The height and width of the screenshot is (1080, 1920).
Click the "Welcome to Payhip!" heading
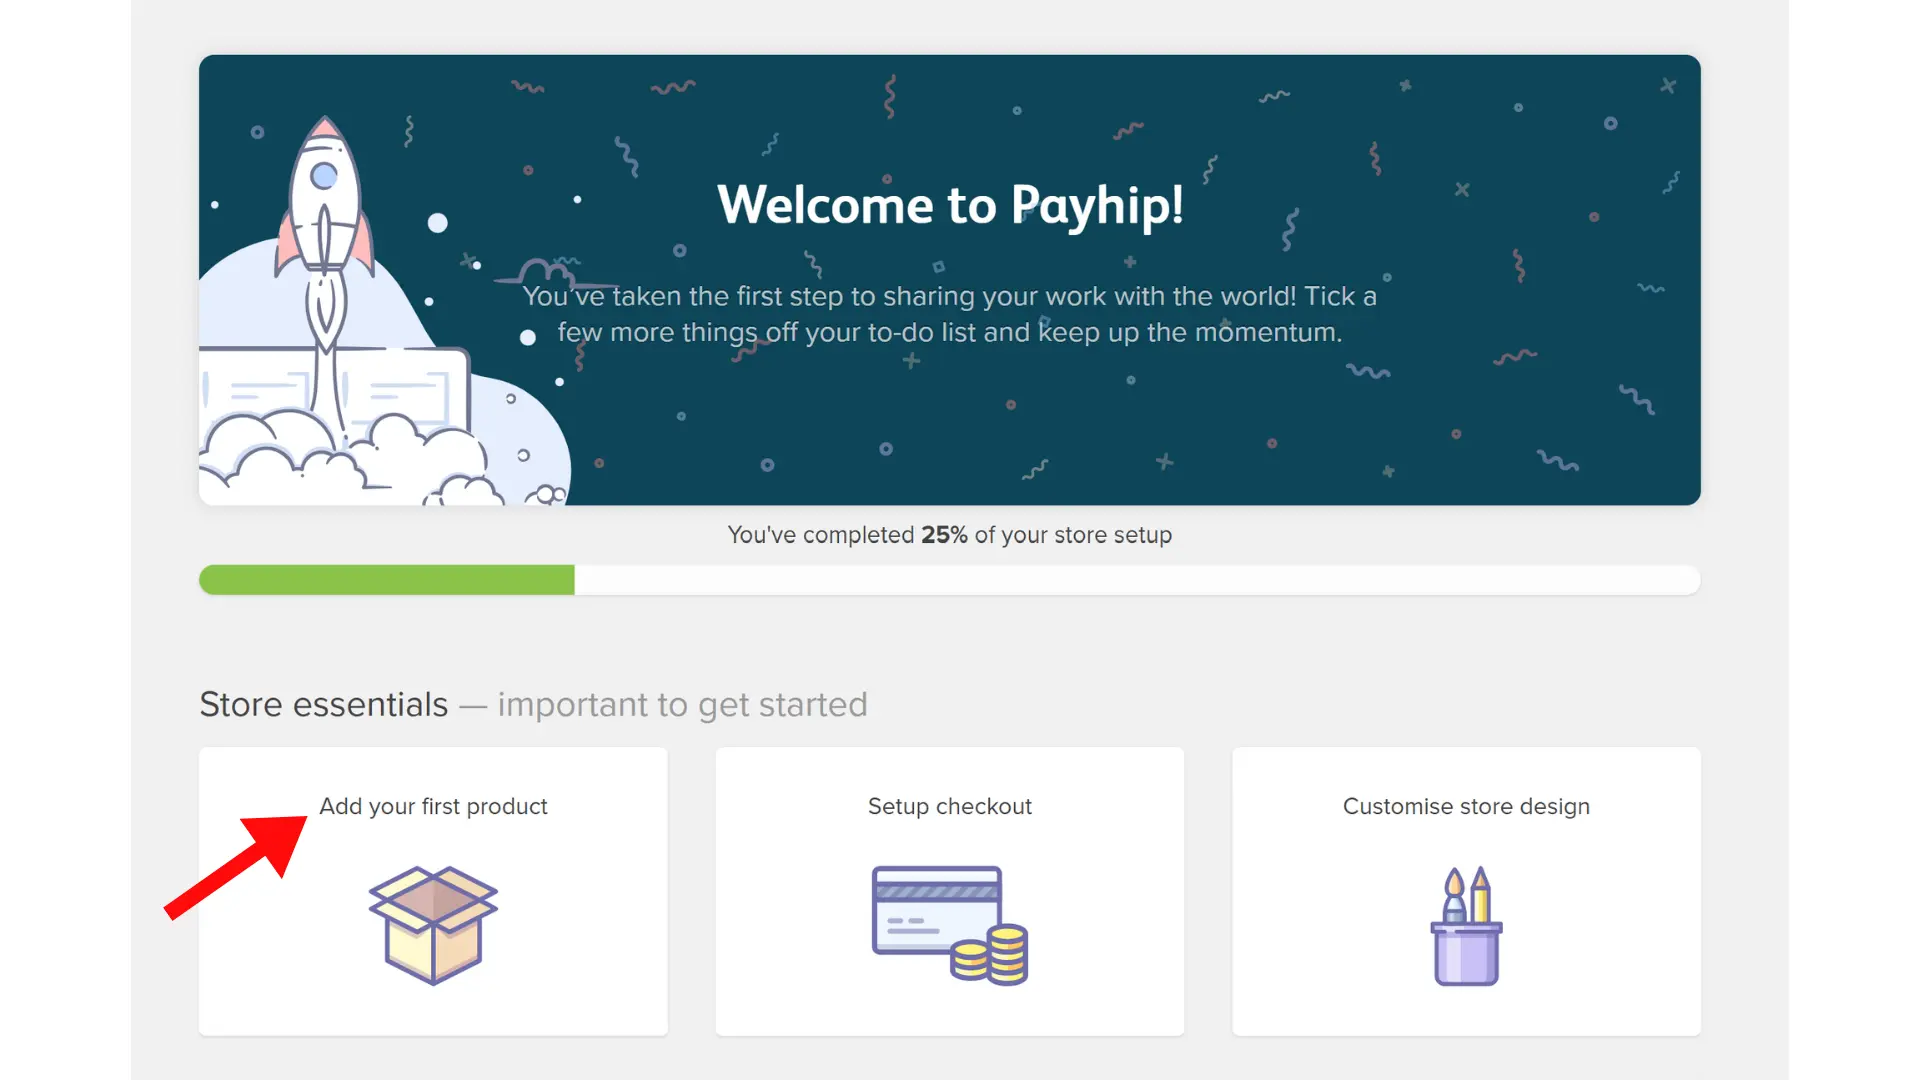pos(950,205)
